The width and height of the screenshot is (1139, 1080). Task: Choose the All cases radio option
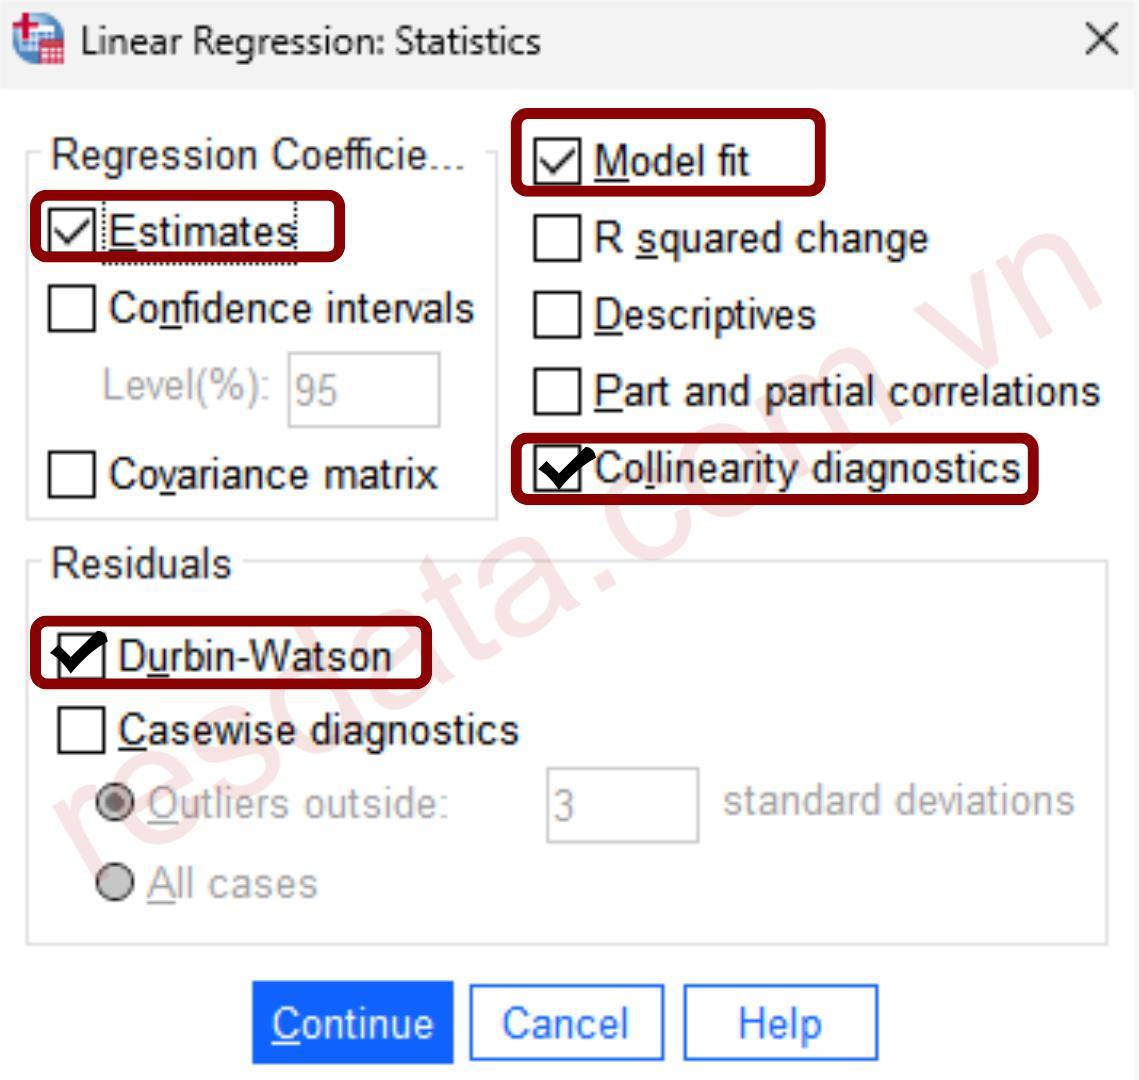(x=115, y=882)
